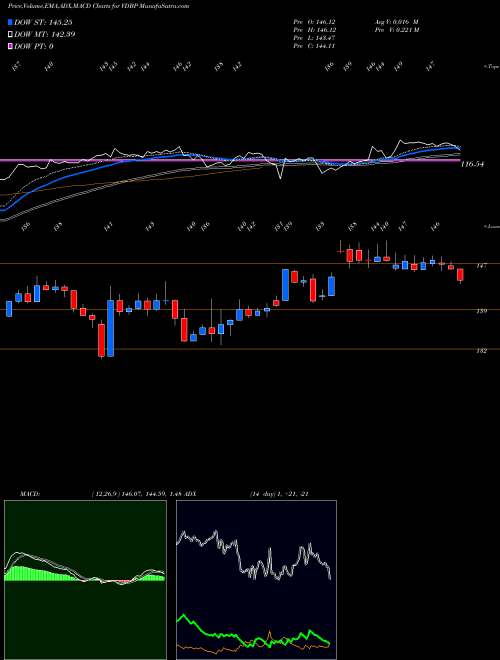
Task: Click the last red candlestick on the chart
Action: 460,275
